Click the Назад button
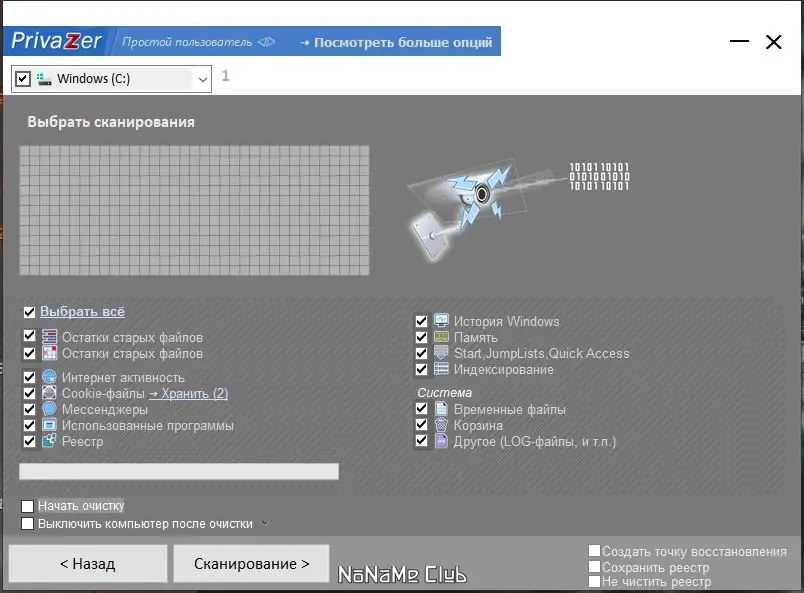Viewport: 804px width, 593px height. point(88,563)
